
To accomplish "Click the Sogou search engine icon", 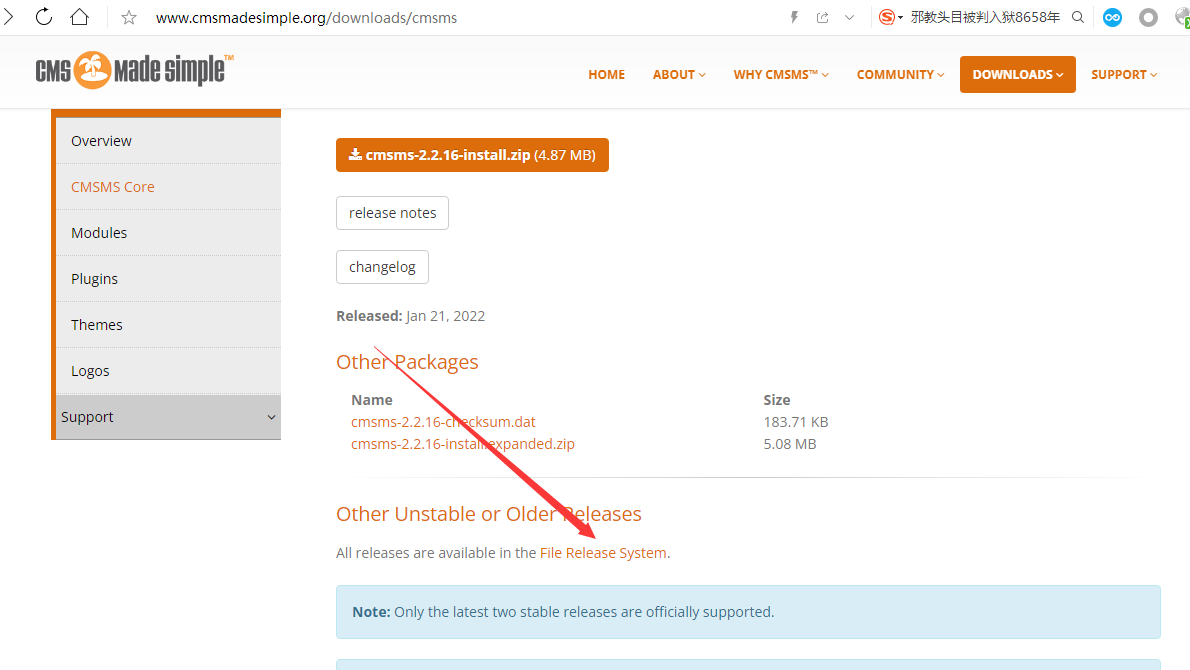I will tap(886, 17).
